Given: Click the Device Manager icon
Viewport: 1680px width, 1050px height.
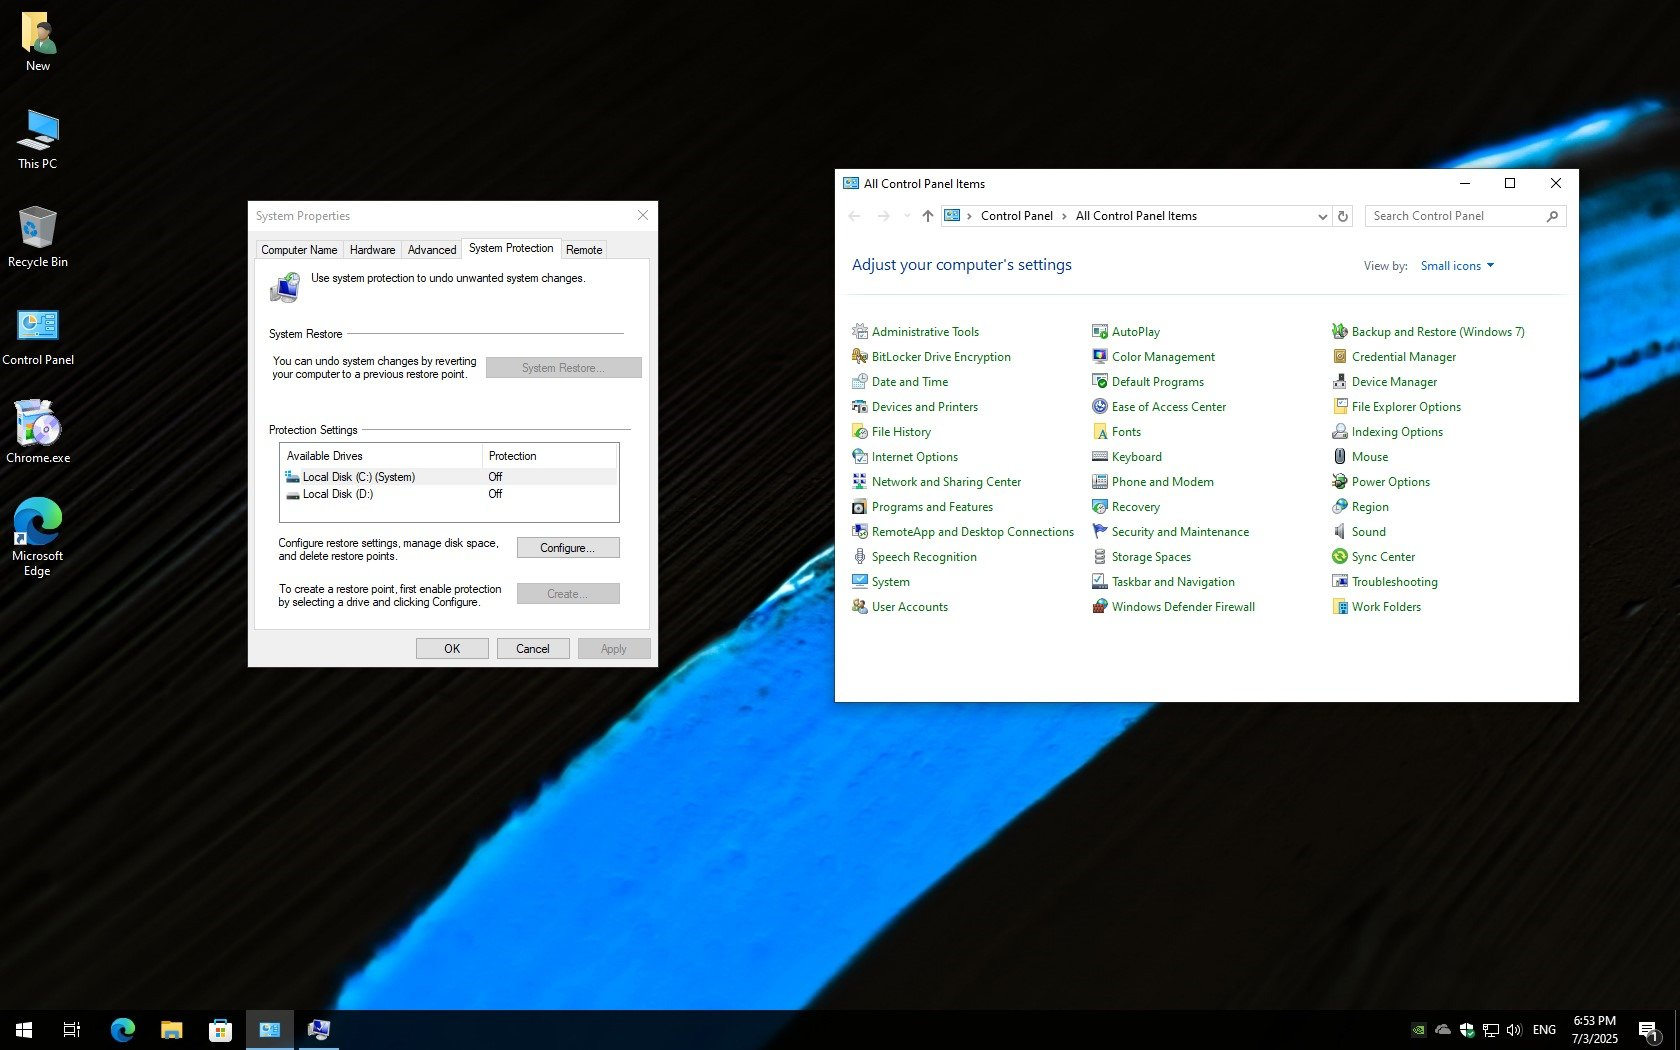Looking at the screenshot, I should pos(1339,382).
